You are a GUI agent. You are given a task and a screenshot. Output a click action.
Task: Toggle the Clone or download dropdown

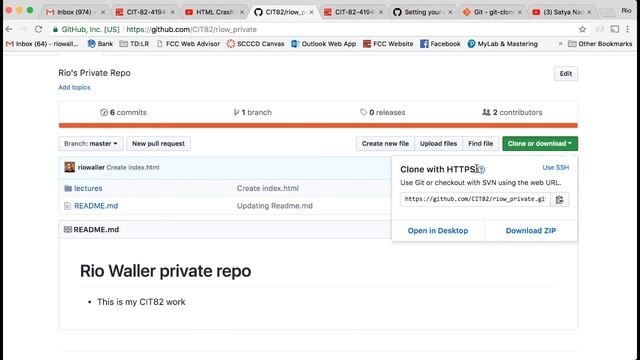[540, 144]
